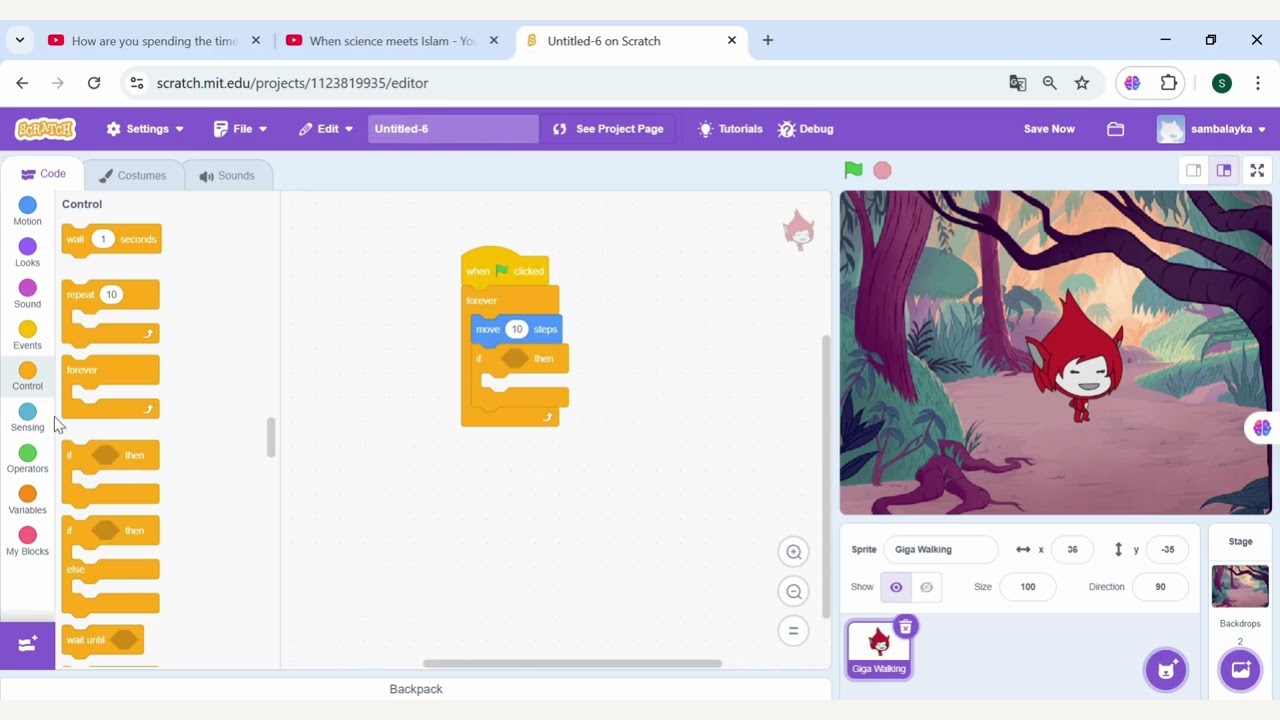Enter full screen stage mode

pos(1257,170)
